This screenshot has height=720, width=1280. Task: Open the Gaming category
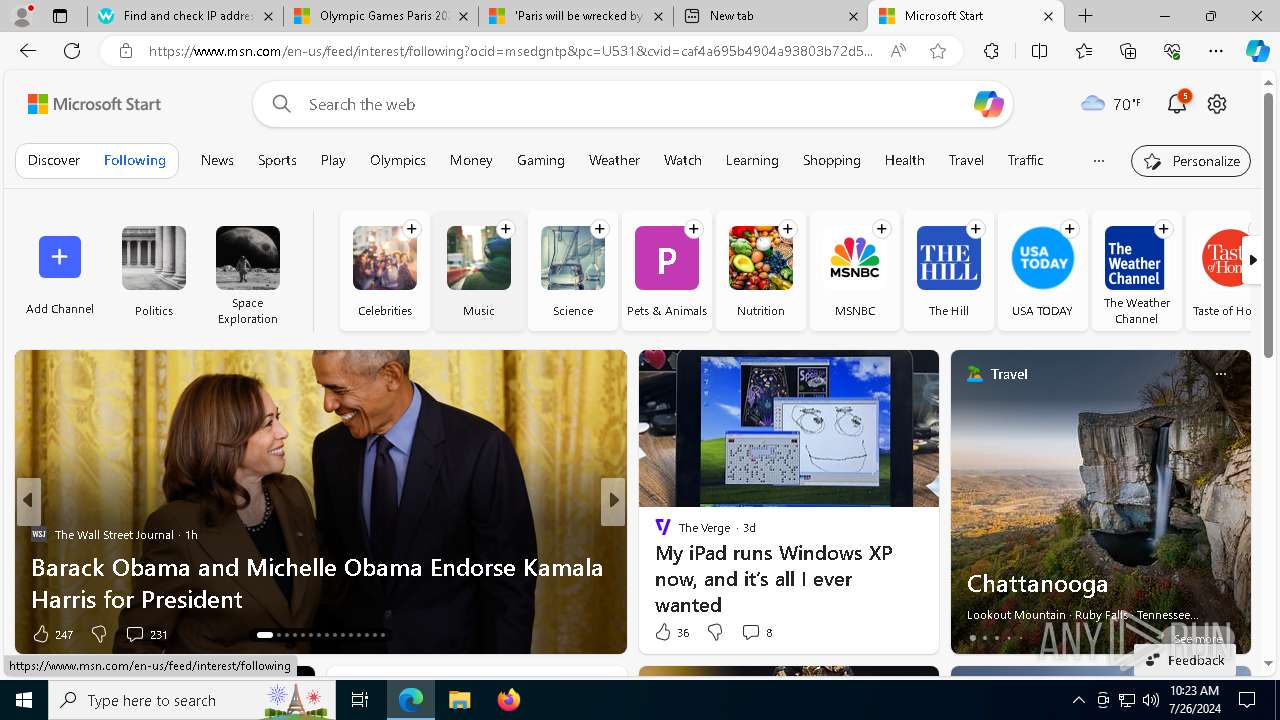(541, 160)
